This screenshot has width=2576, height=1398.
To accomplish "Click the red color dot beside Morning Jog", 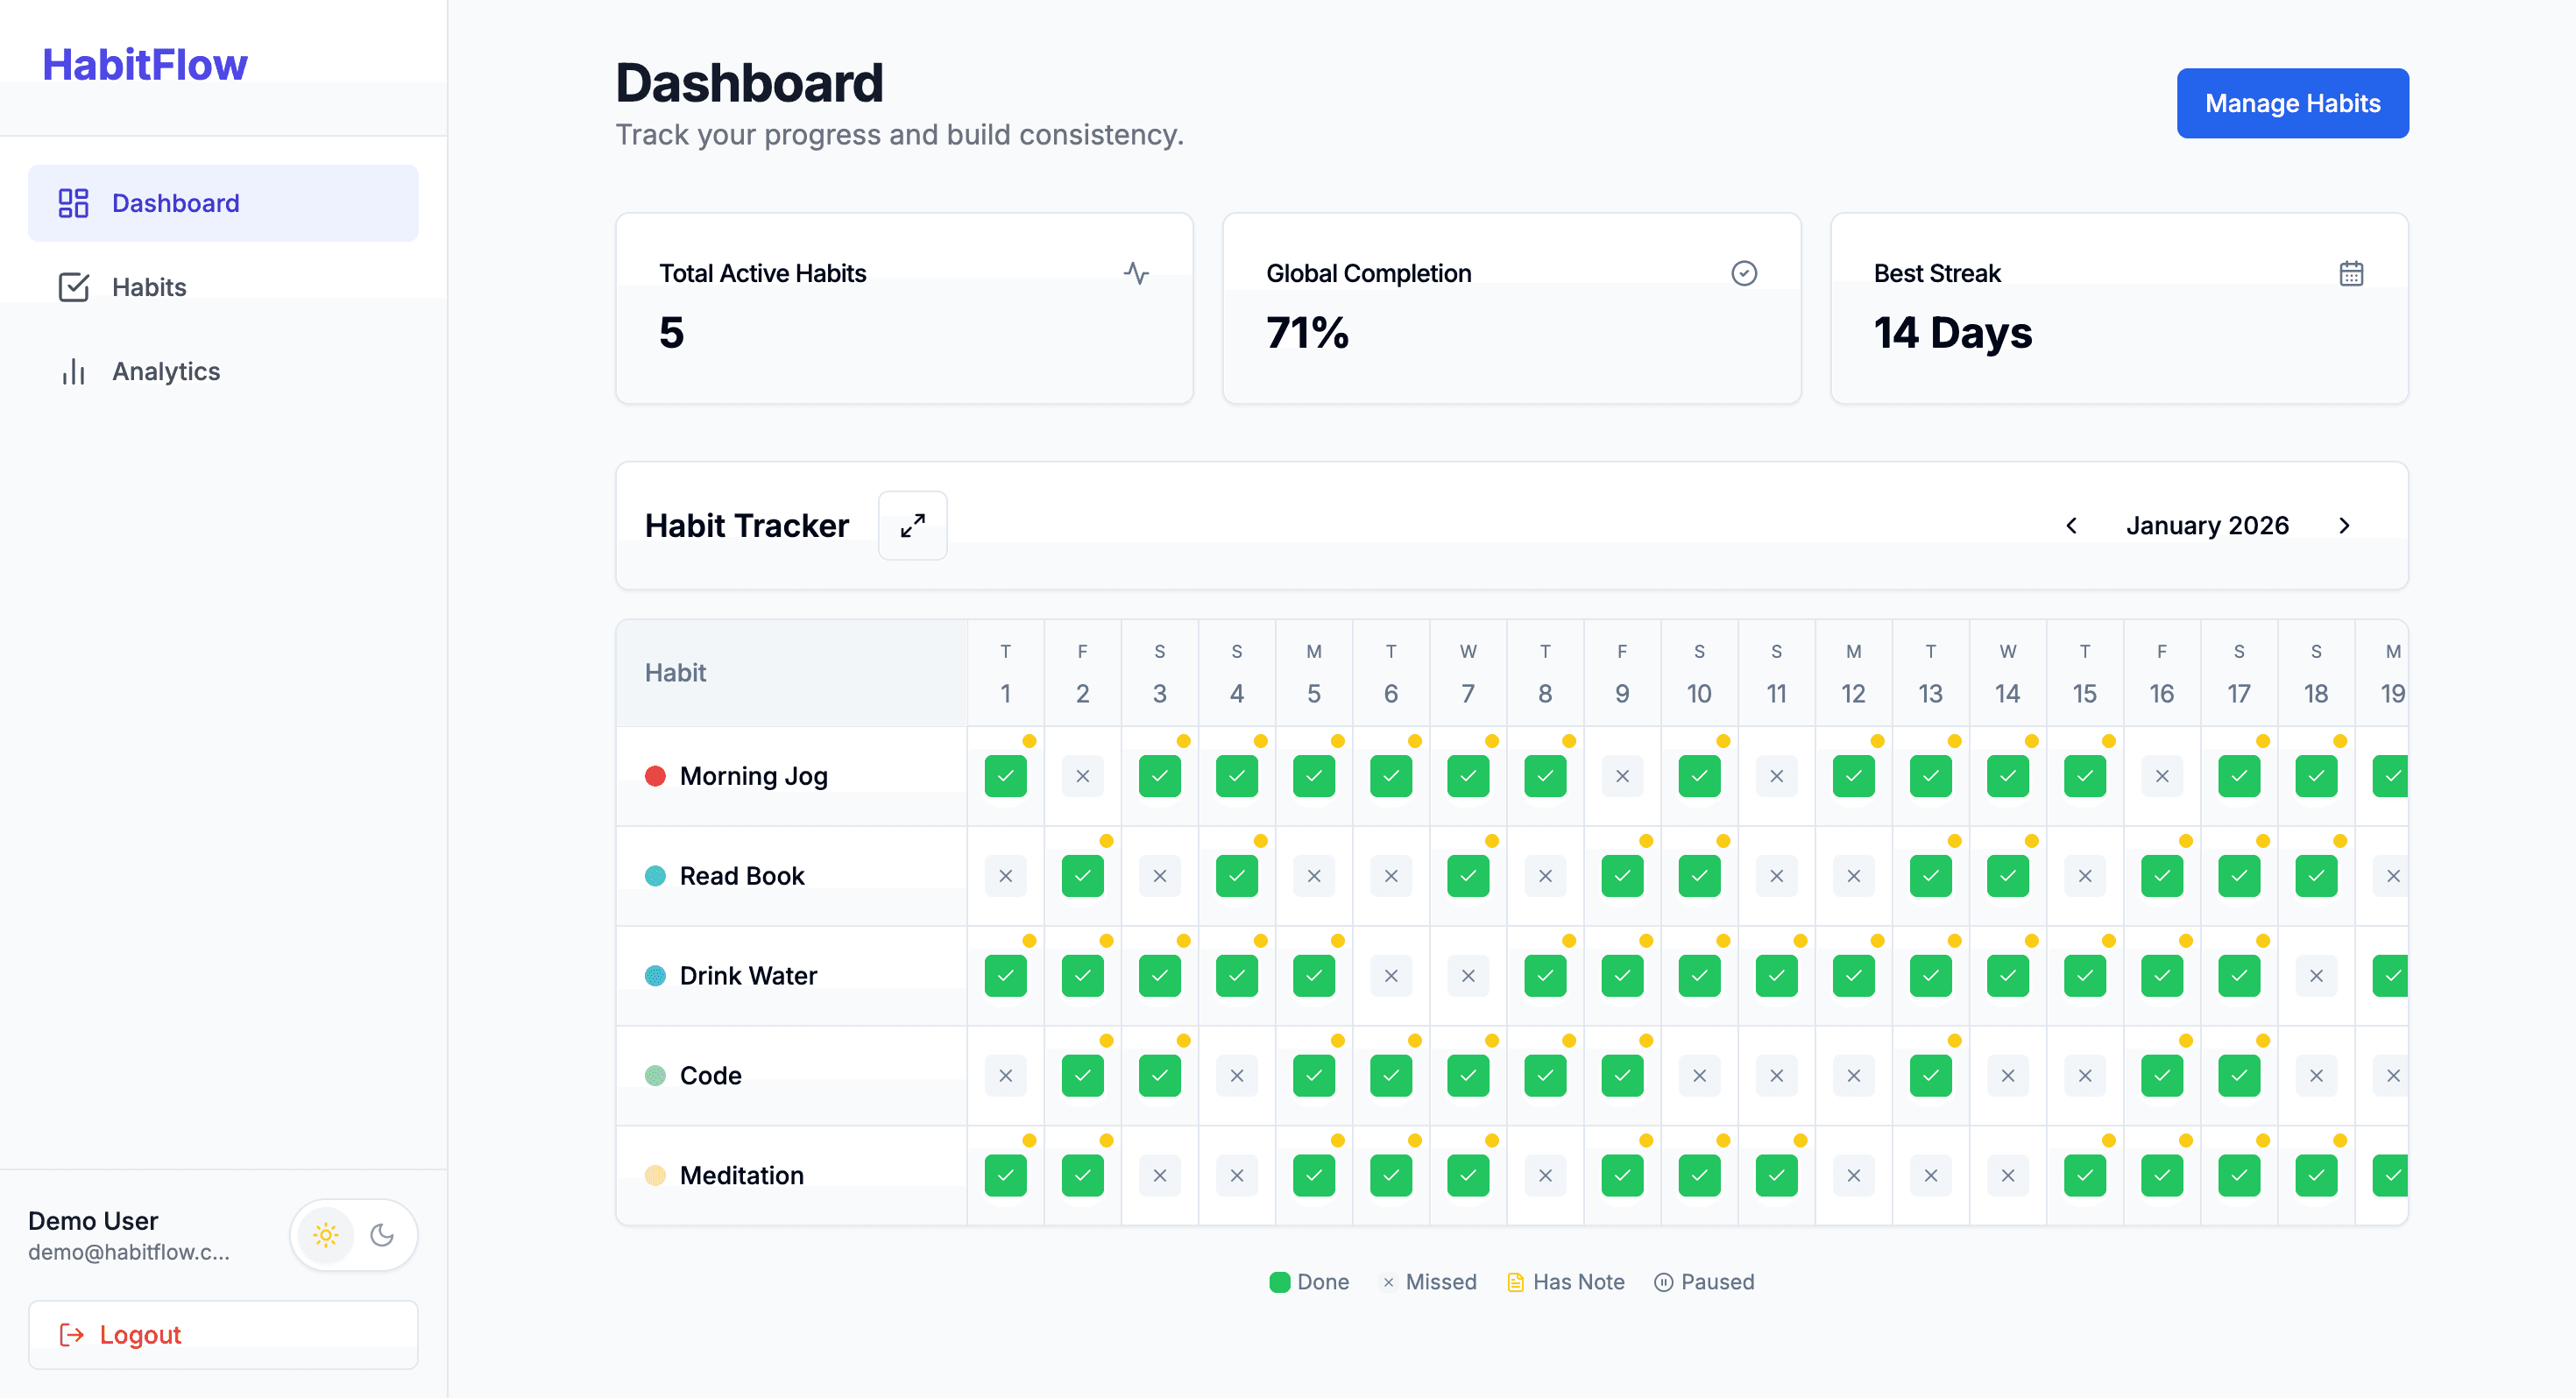I will pyautogui.click(x=657, y=775).
